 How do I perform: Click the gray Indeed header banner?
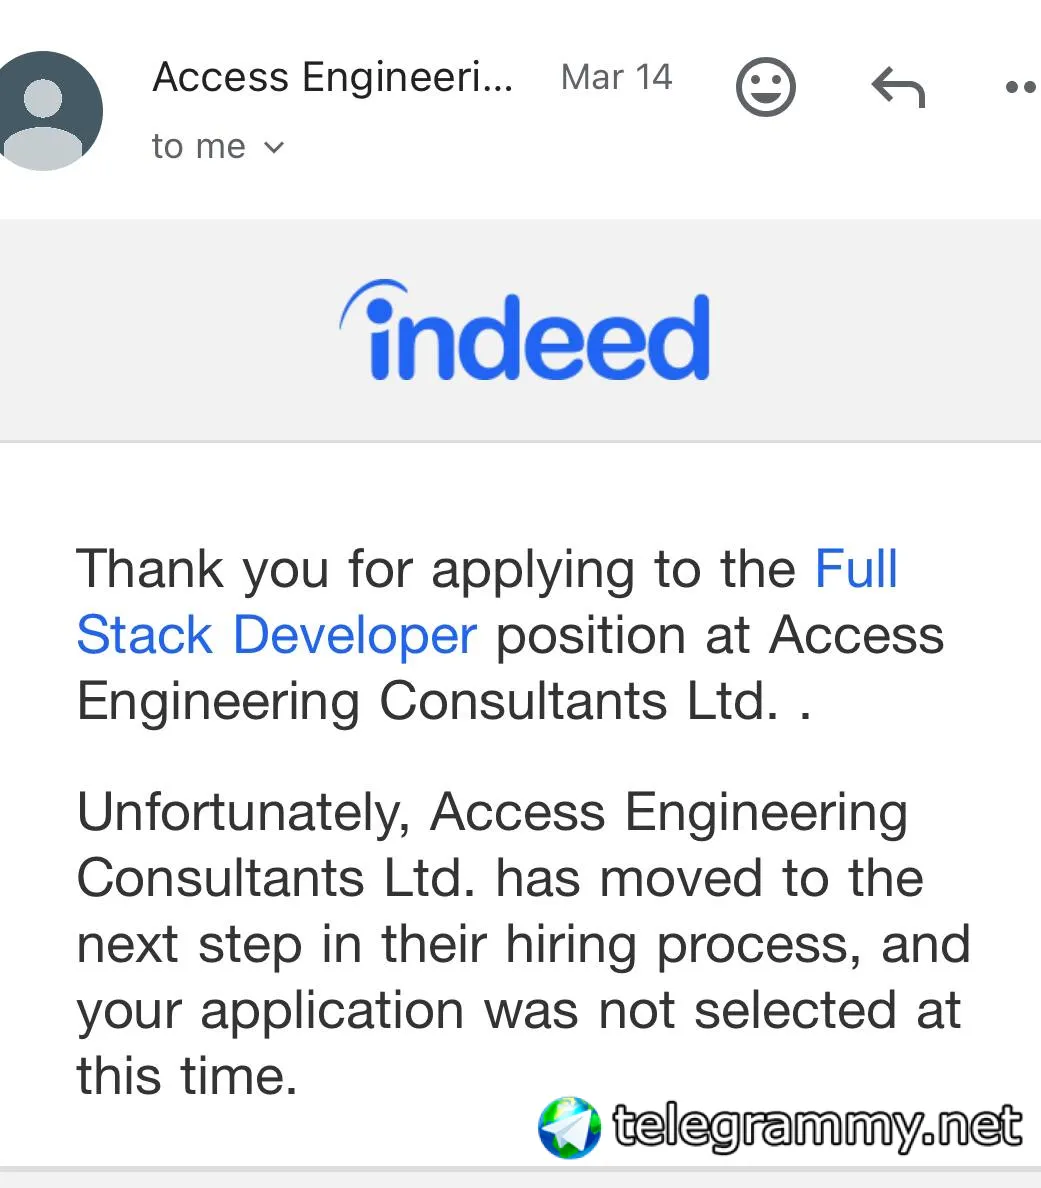520,330
